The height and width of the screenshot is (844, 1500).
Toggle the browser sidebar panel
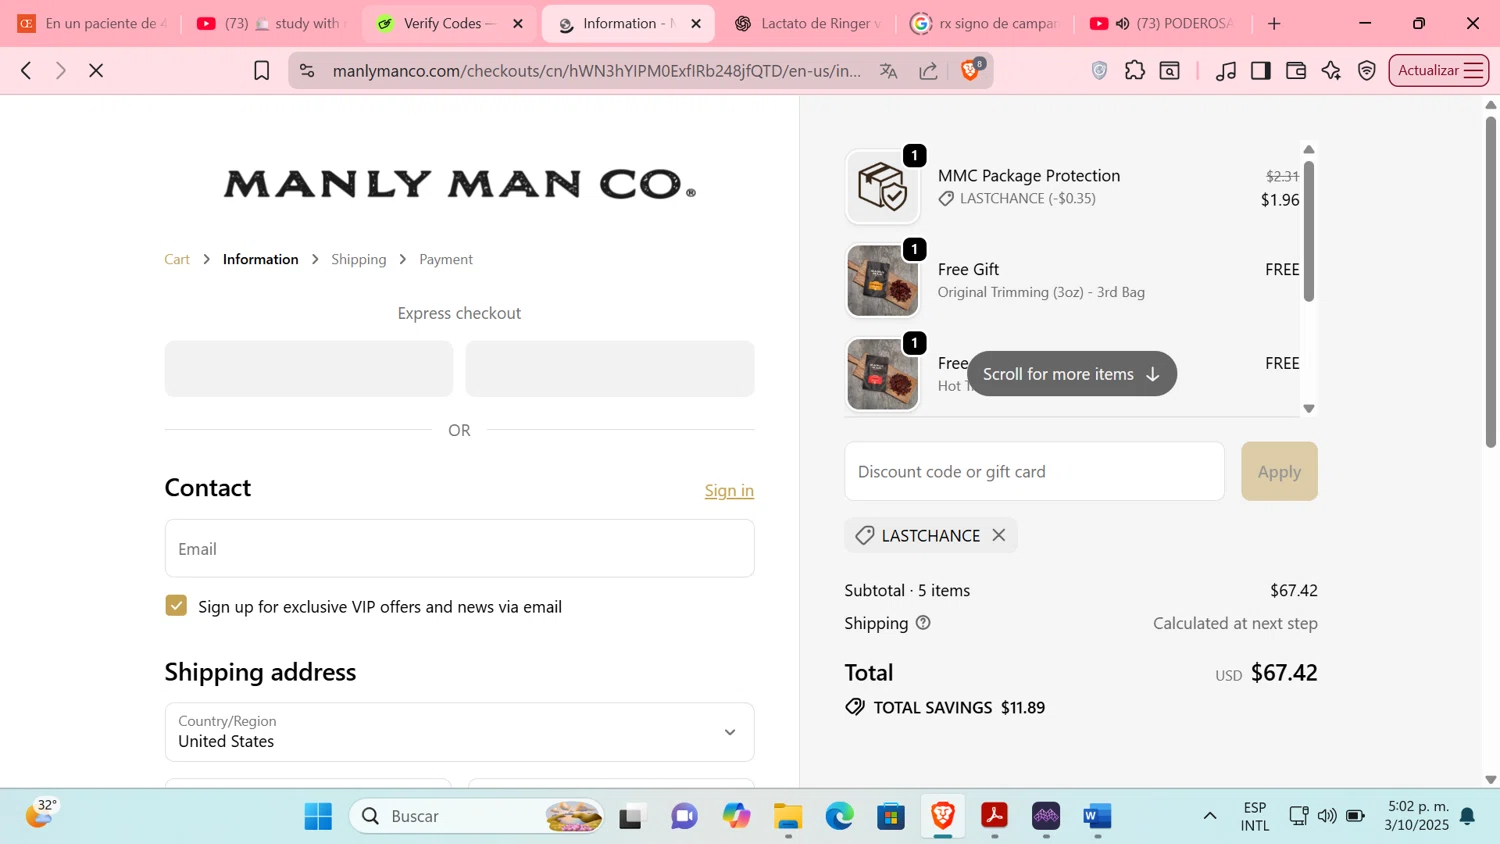[1260, 70]
